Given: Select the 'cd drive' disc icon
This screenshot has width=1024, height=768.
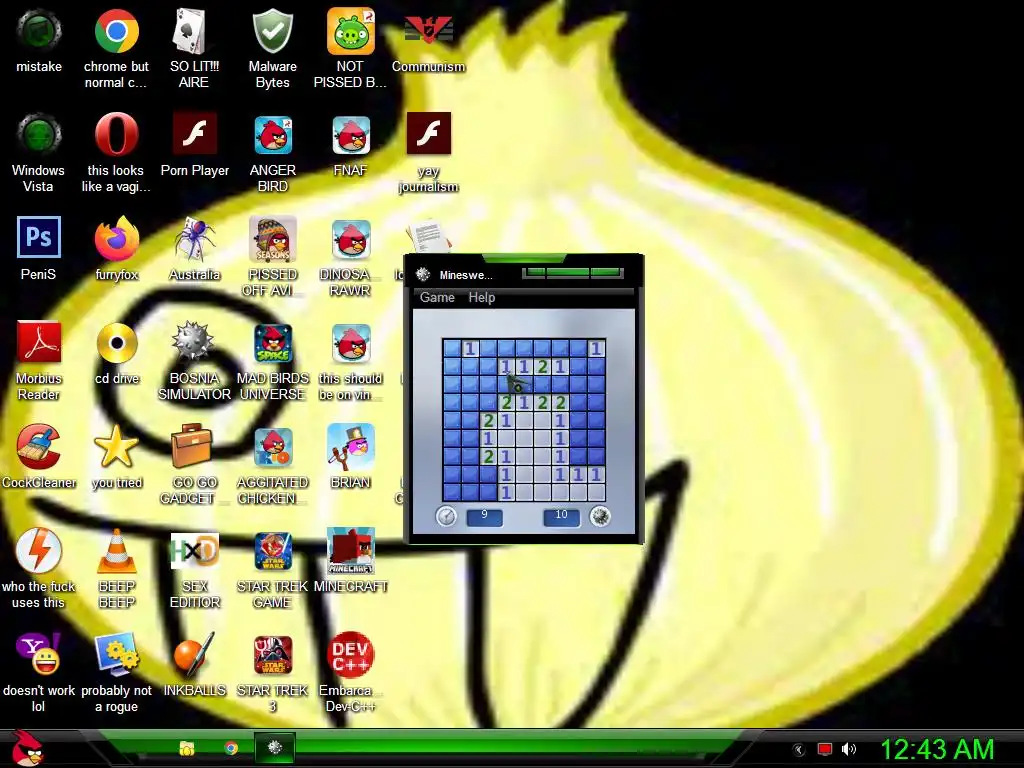Looking at the screenshot, I should click(x=116, y=342).
